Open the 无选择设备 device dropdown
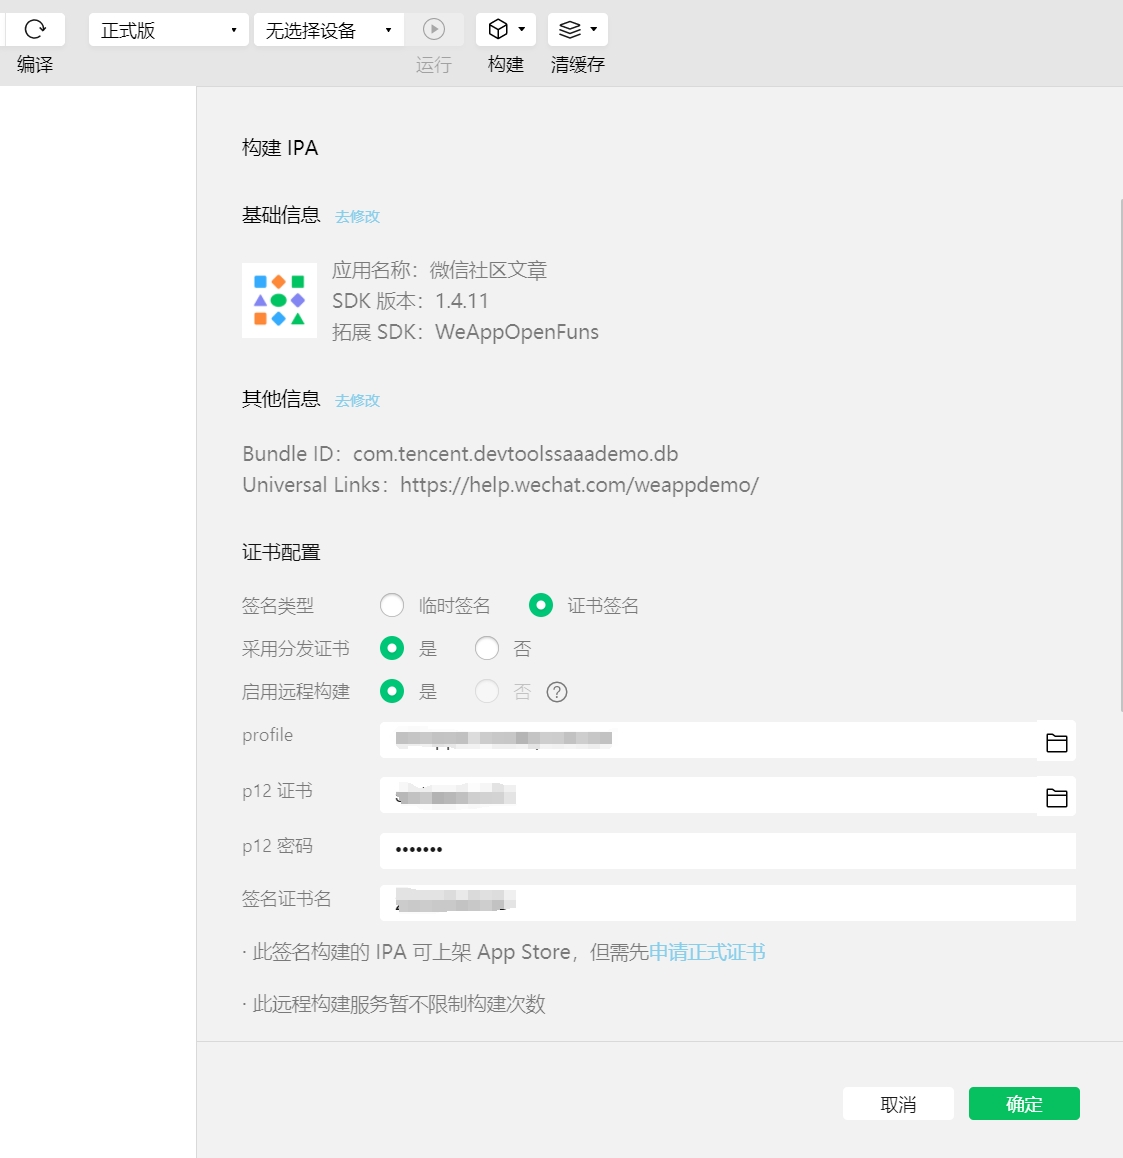The height and width of the screenshot is (1158, 1123). click(x=328, y=29)
